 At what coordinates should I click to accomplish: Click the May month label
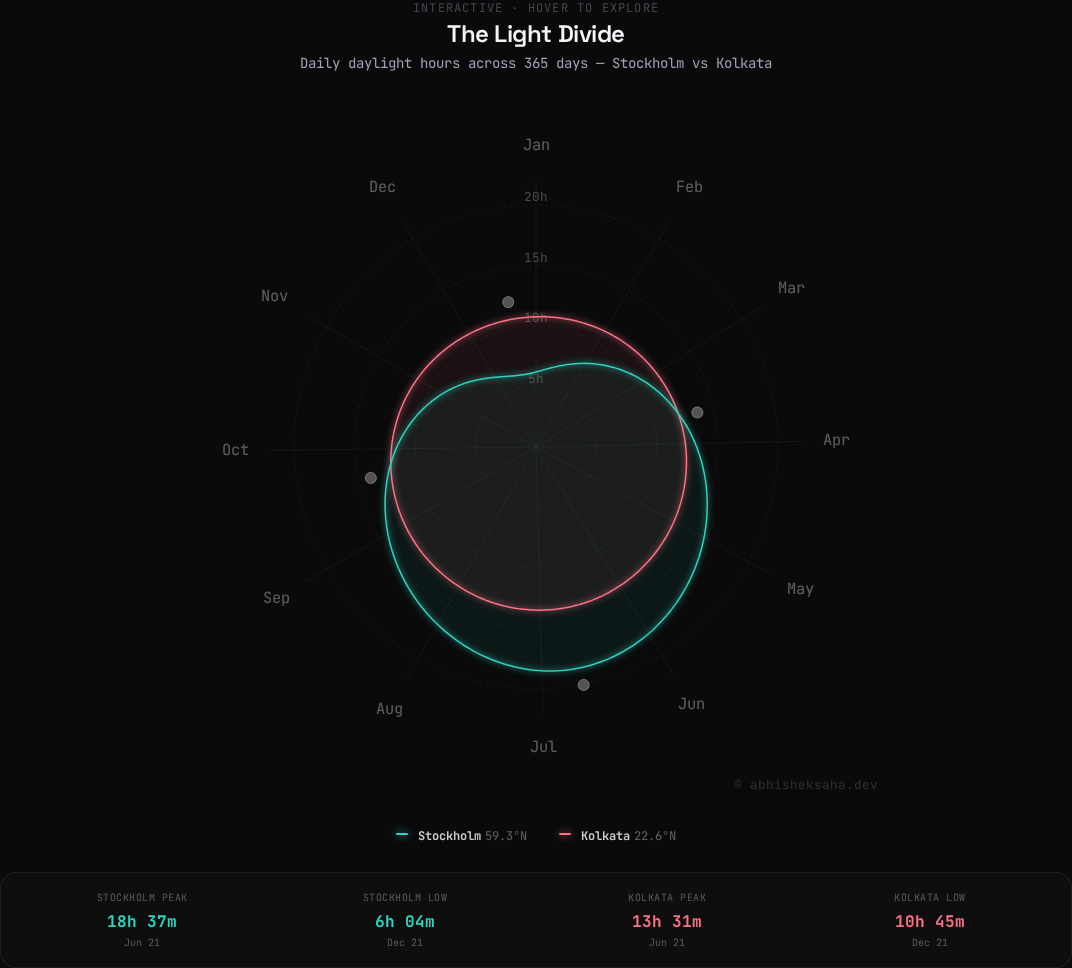tap(800, 589)
